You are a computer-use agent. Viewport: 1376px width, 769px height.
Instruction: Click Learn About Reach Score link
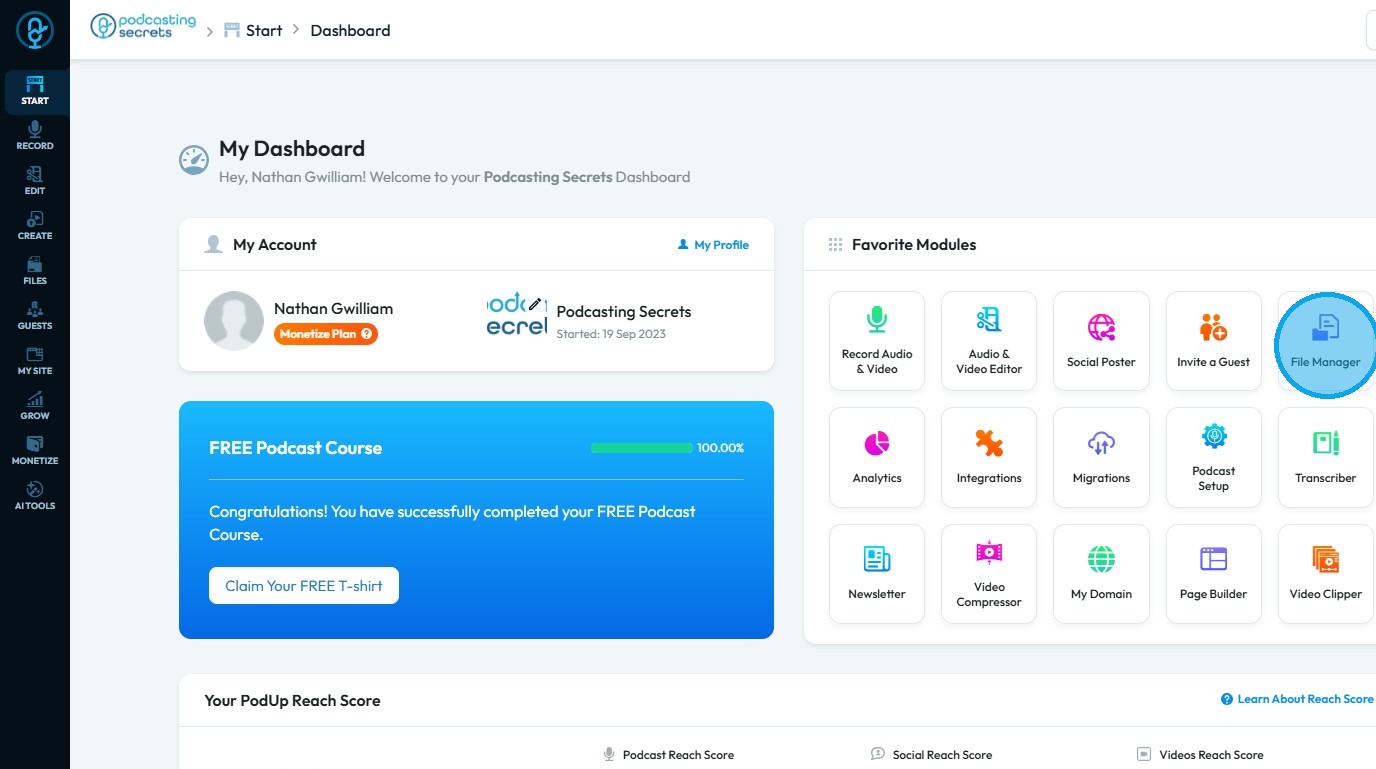pyautogui.click(x=1297, y=699)
